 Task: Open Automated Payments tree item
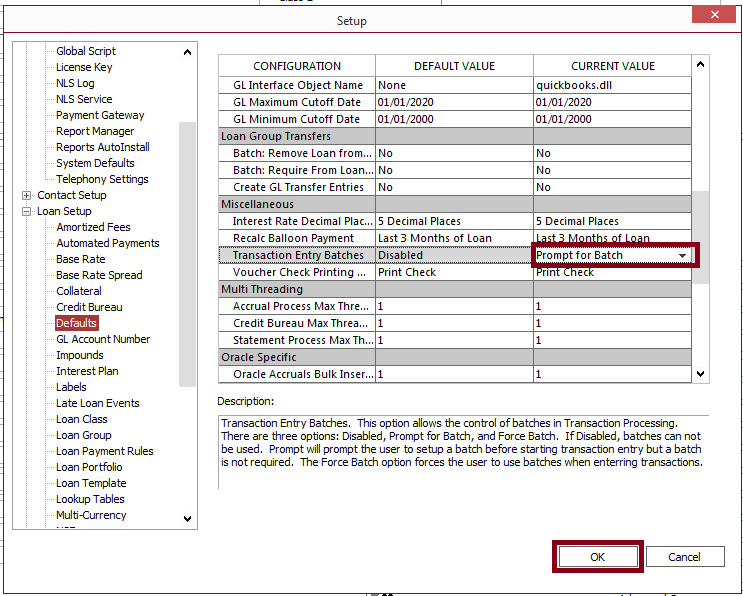pos(108,243)
